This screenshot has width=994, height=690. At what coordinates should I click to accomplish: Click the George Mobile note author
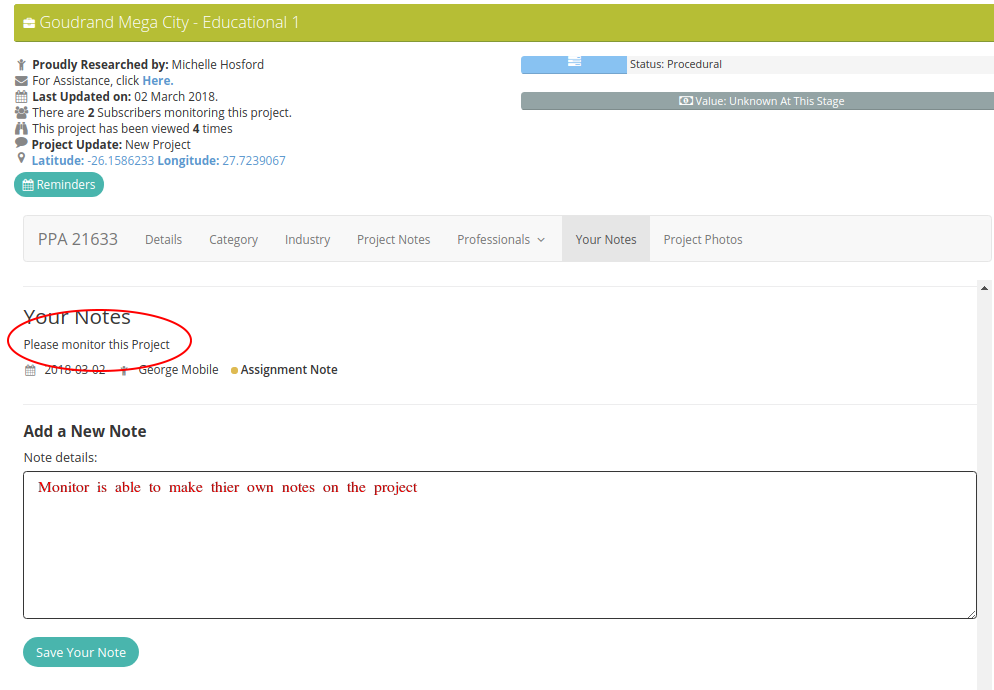[x=178, y=370]
